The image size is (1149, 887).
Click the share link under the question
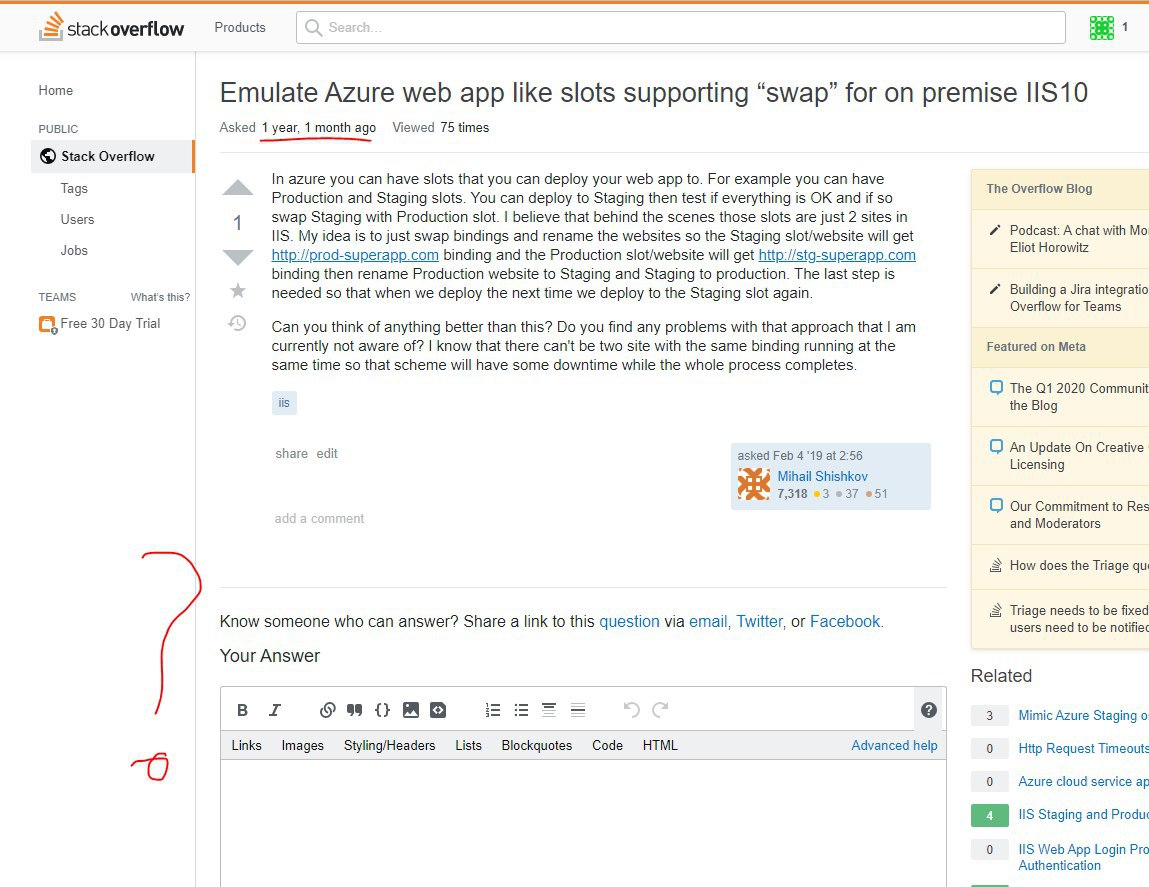tap(292, 453)
